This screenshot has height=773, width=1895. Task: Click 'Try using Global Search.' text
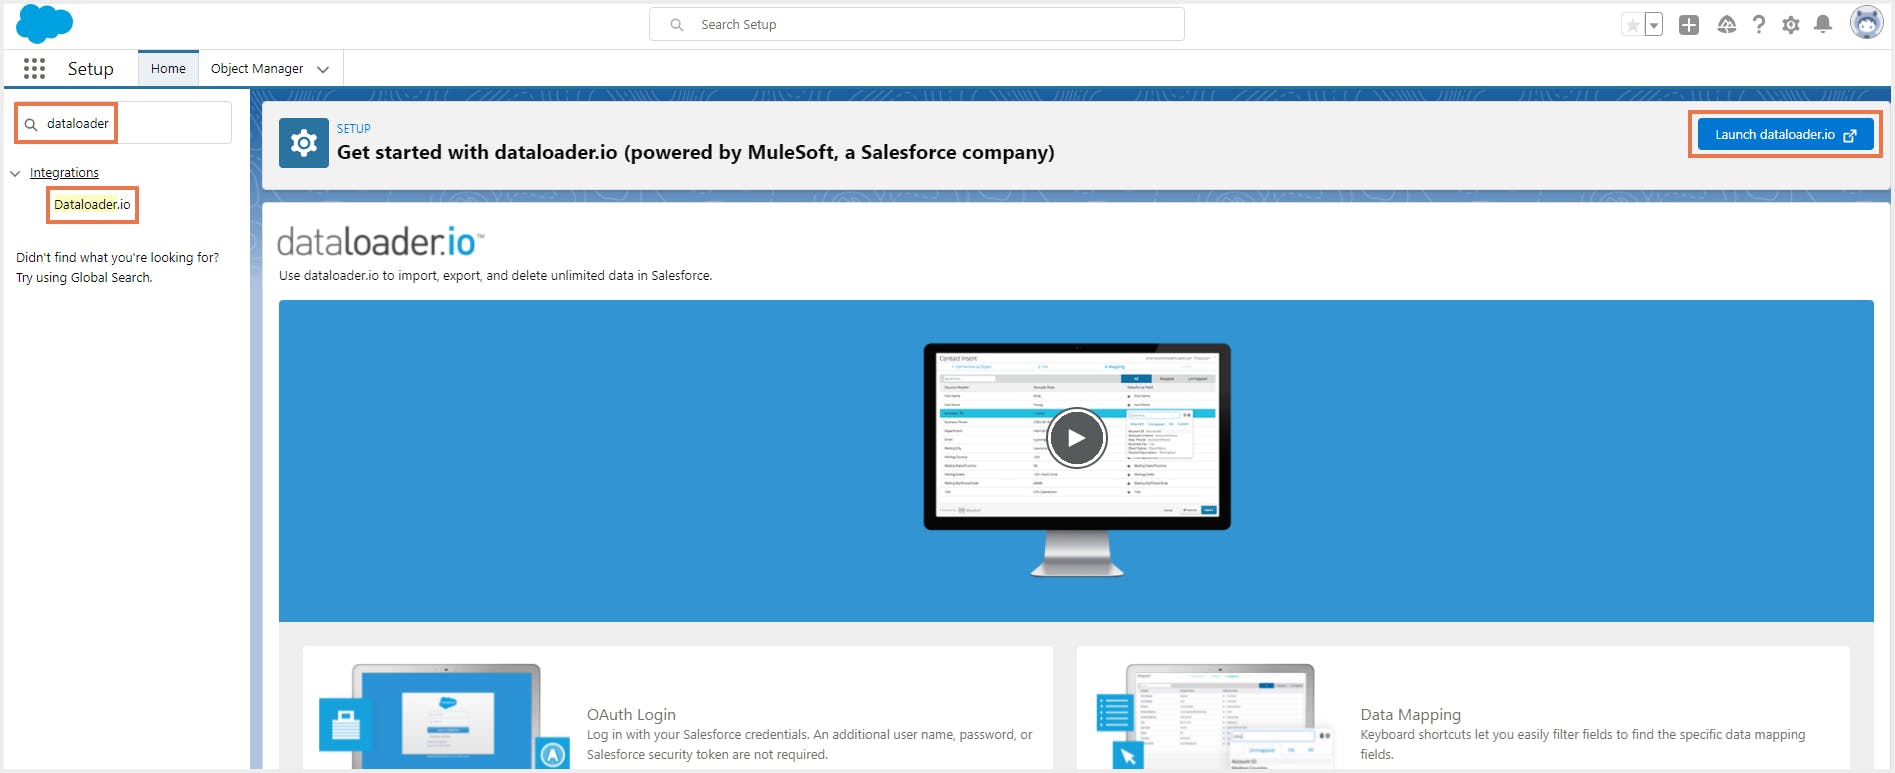tap(84, 277)
